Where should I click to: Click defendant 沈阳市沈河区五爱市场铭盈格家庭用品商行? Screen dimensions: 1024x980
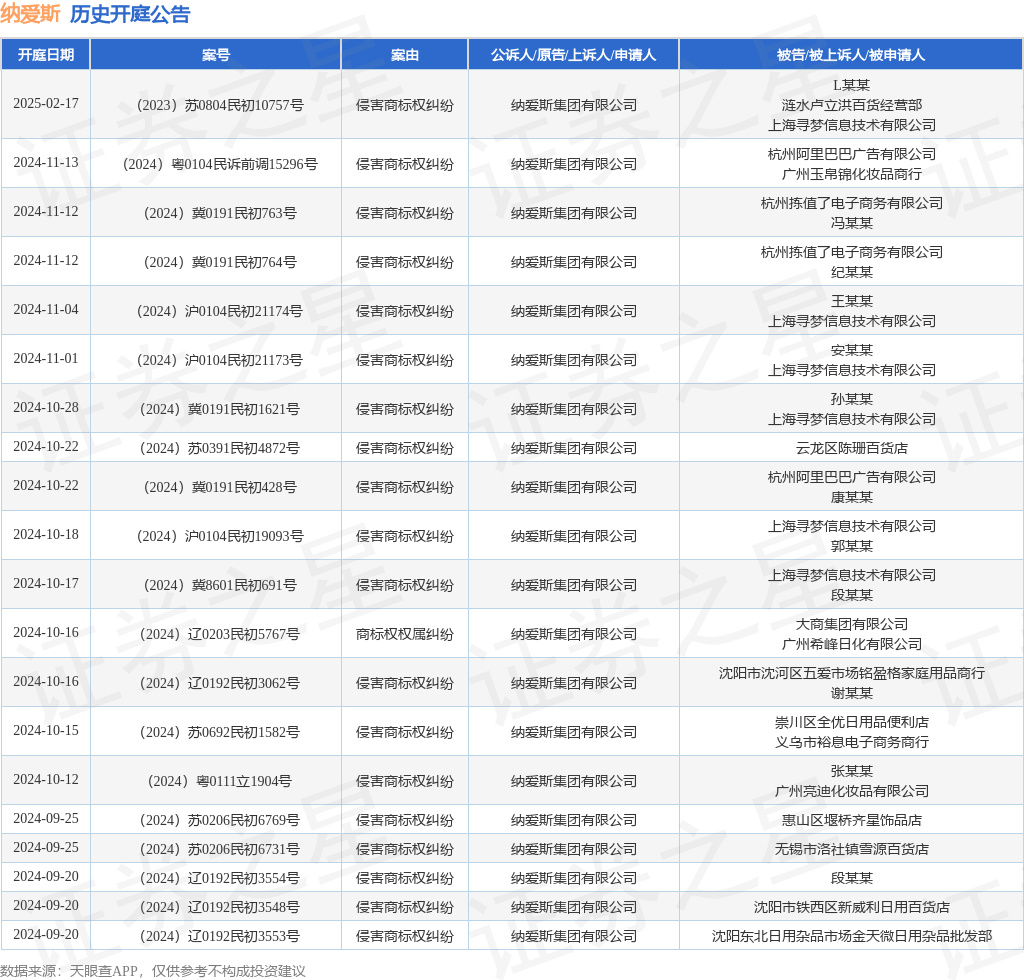[852, 673]
